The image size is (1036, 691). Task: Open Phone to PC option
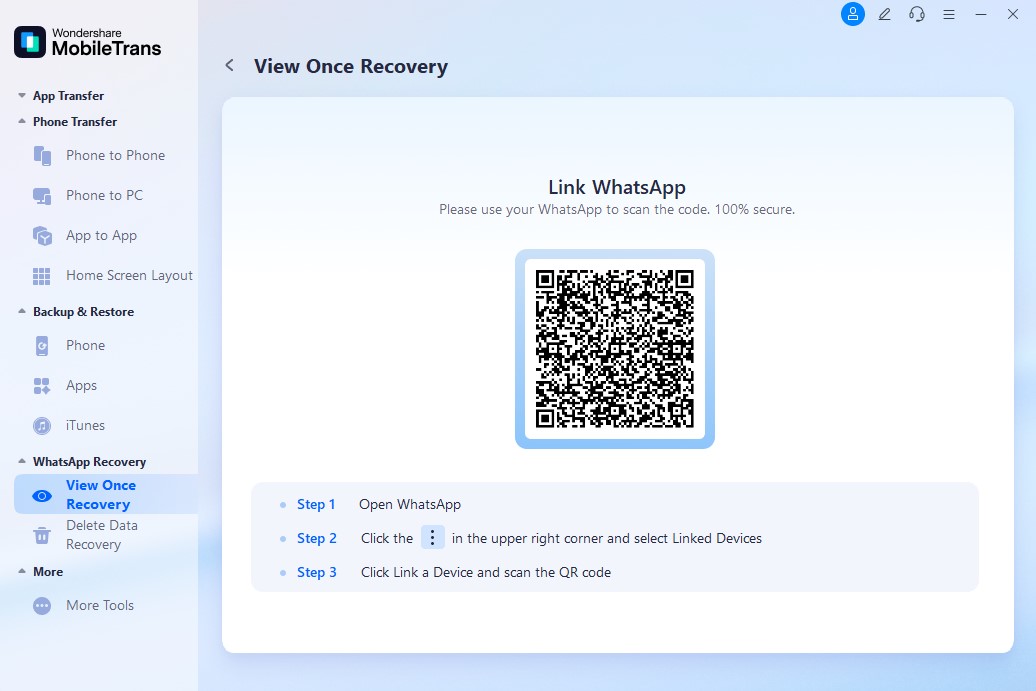coord(104,195)
